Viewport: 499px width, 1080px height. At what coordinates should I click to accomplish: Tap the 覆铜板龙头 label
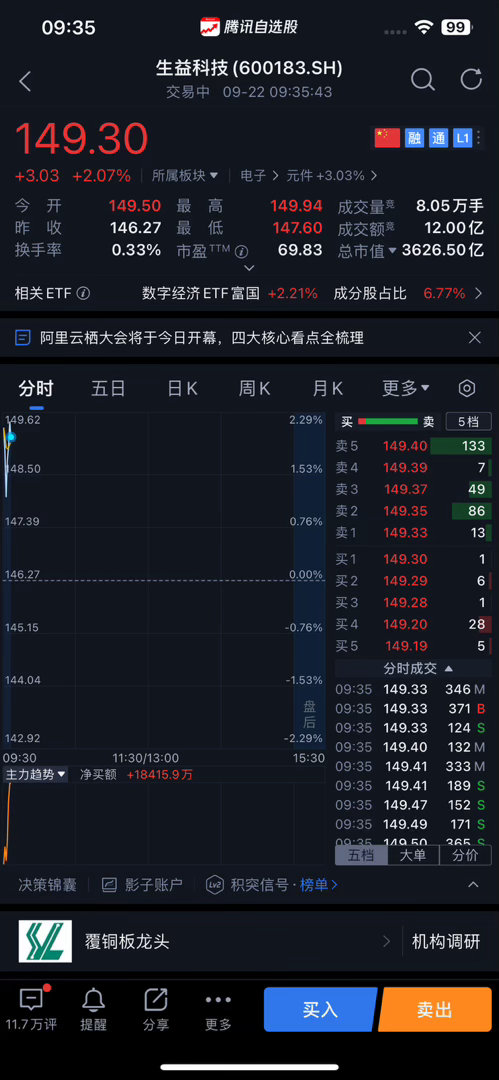point(127,942)
